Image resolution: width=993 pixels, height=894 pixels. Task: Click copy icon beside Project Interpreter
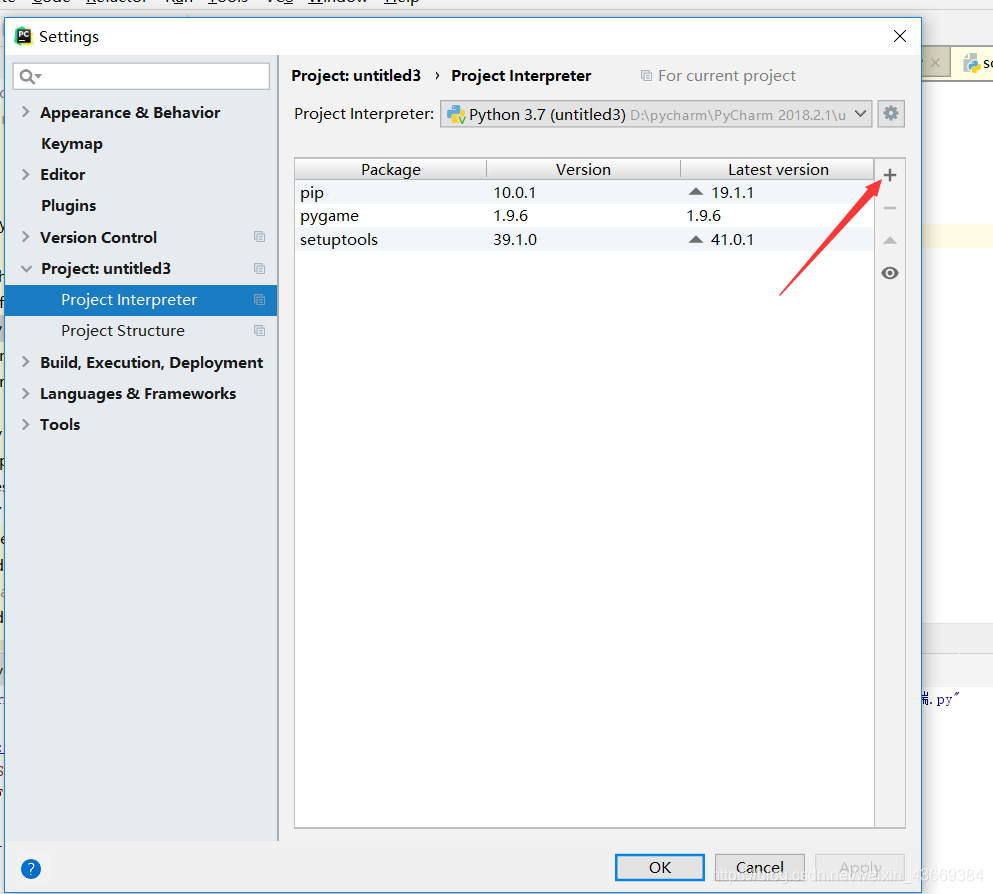point(260,299)
